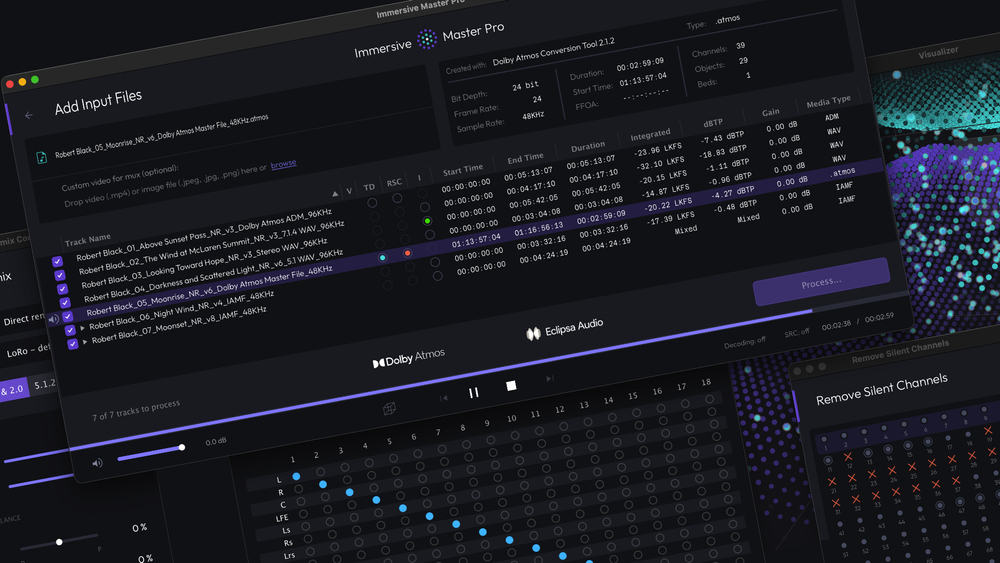This screenshot has height=563, width=1000.
Task: Click the .atmos media type cell
Action: (842, 172)
